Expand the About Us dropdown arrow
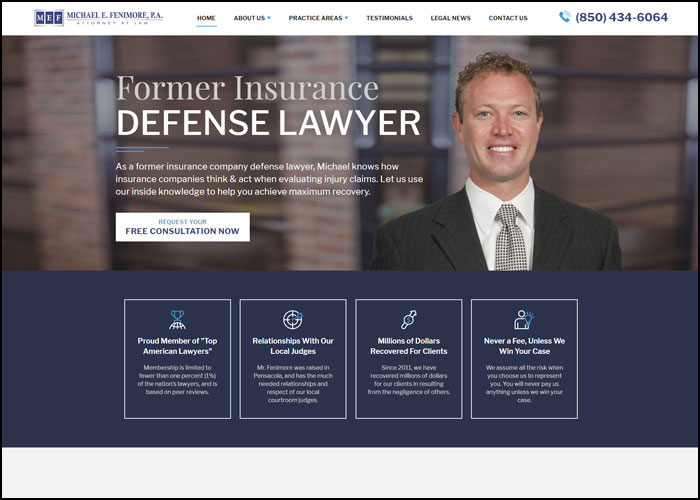 coord(268,18)
